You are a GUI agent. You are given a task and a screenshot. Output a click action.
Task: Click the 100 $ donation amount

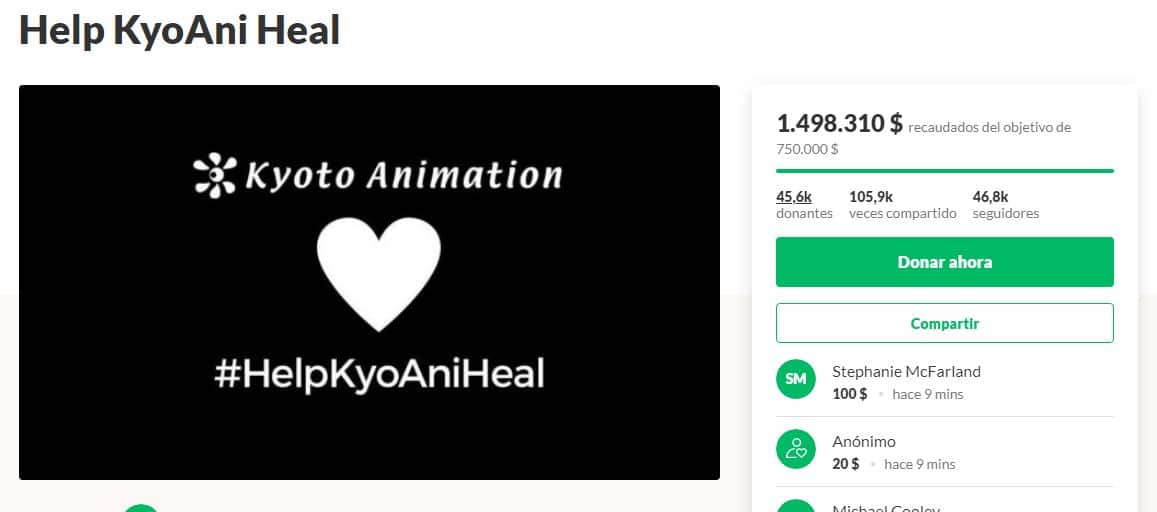click(850, 394)
